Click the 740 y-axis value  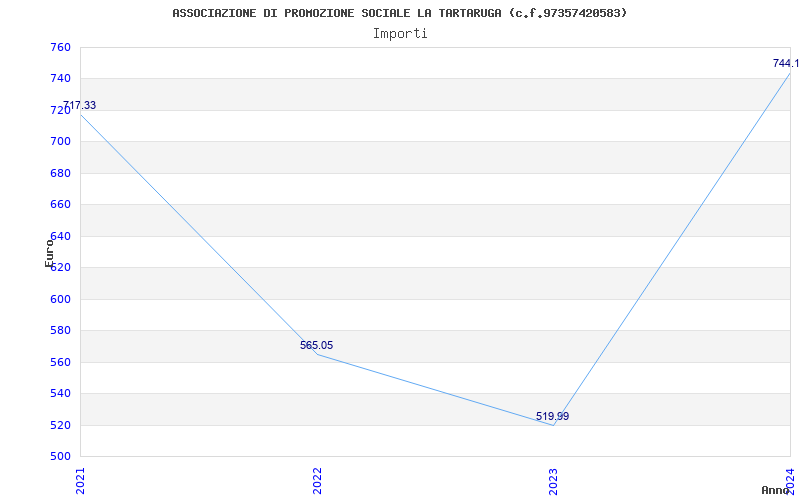(60, 79)
